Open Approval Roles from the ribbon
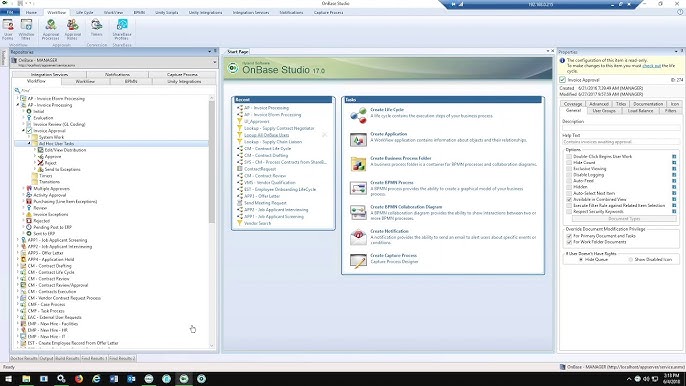This screenshot has width=686, height=386. tap(73, 29)
